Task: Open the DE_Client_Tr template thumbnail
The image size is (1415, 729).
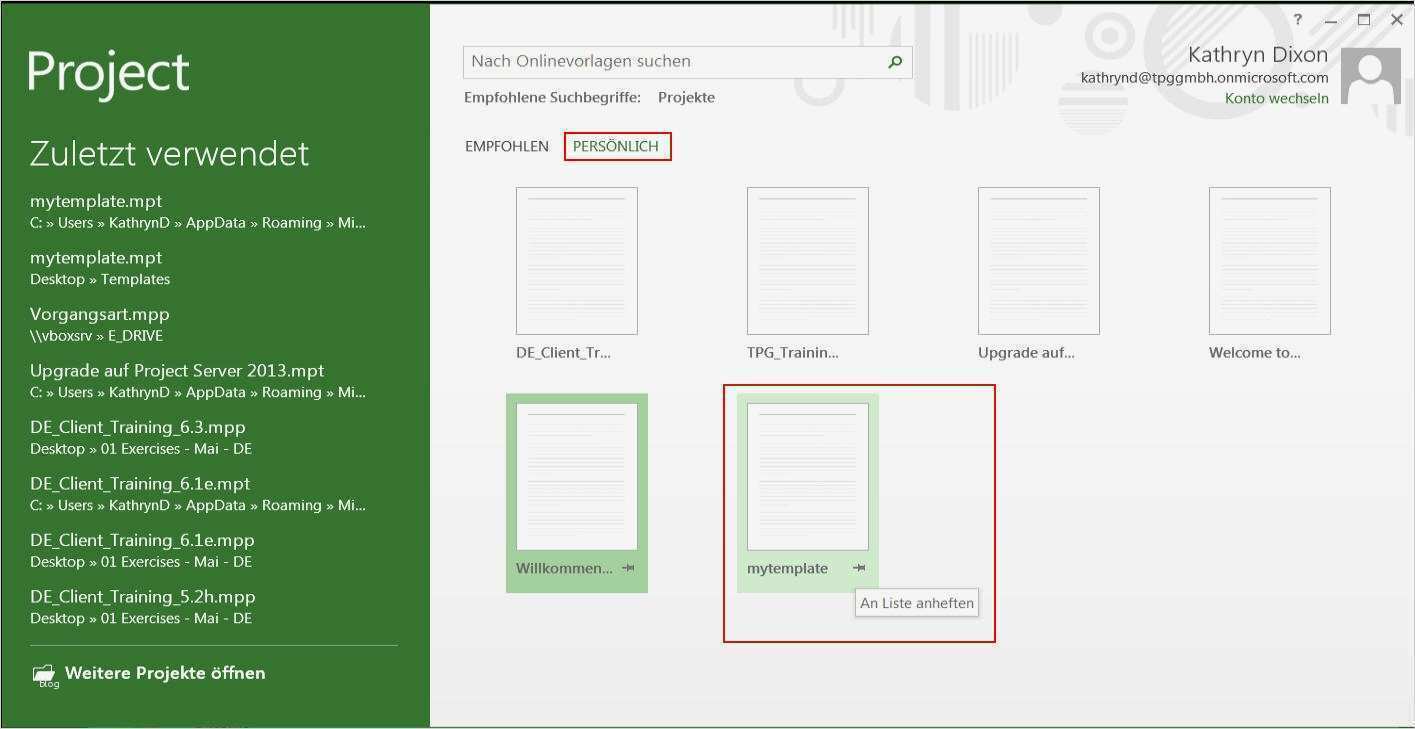Action: [x=576, y=260]
